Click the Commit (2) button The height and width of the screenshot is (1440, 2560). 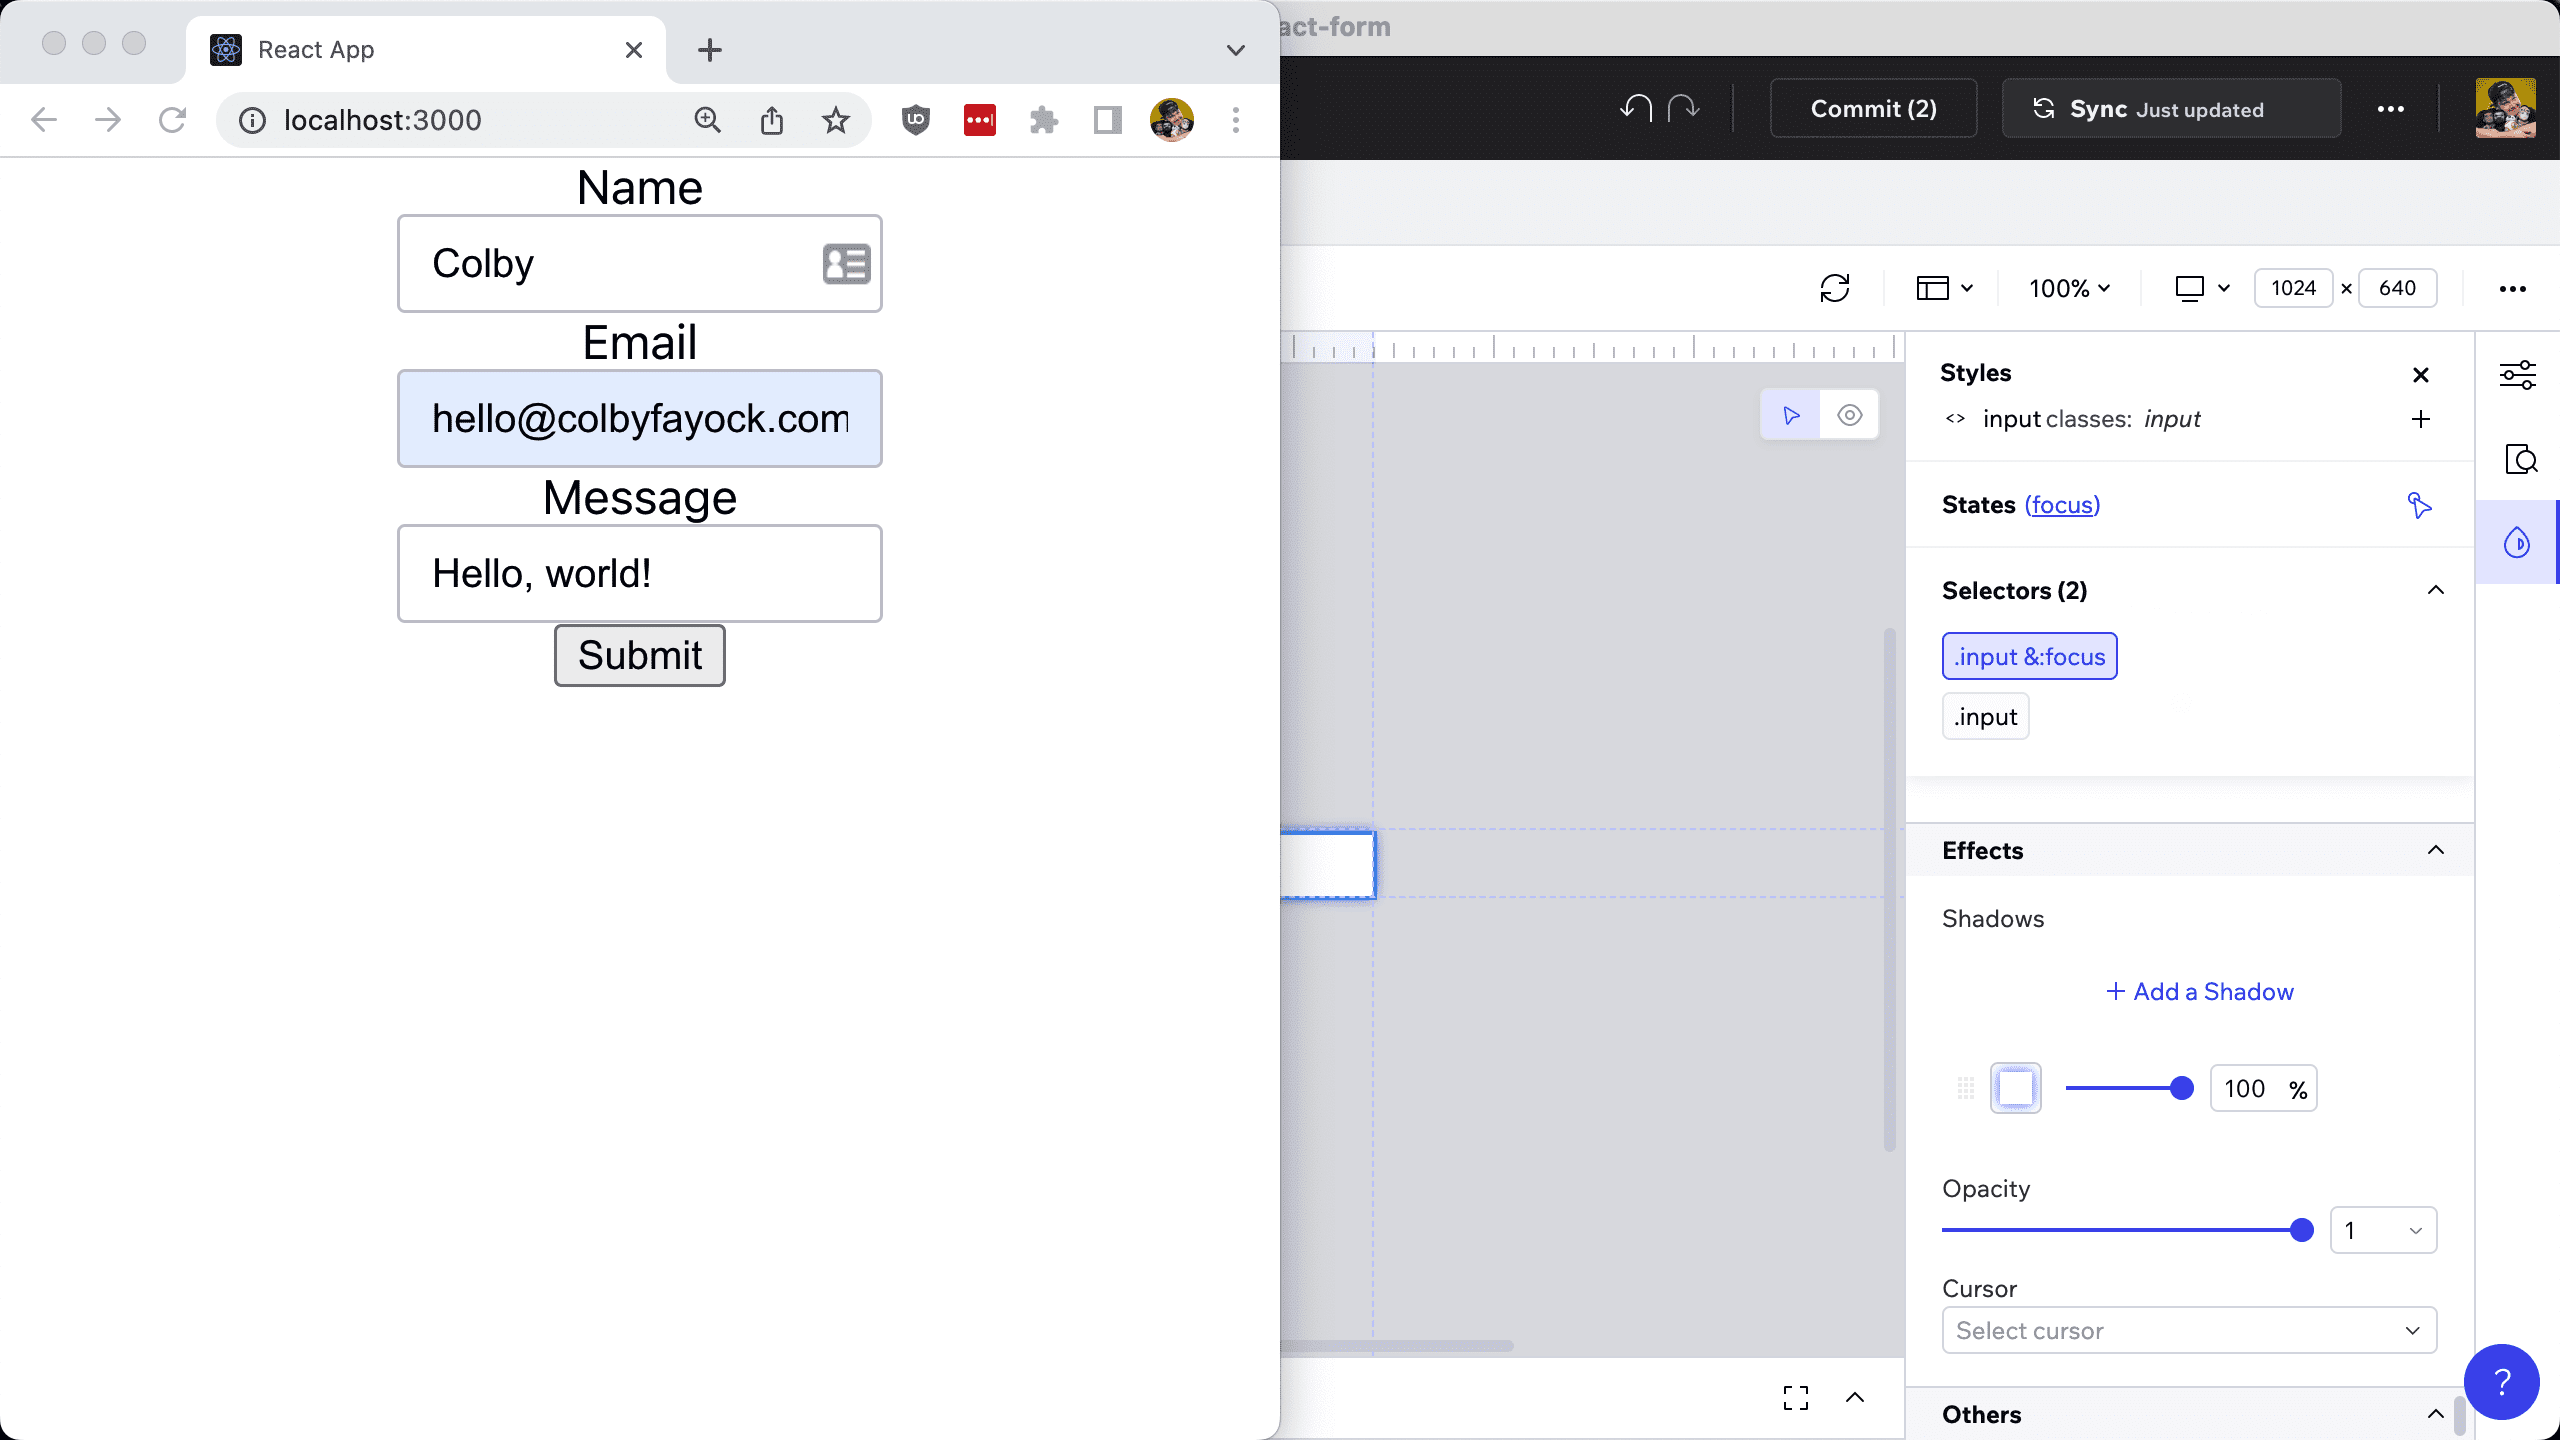pyautogui.click(x=1873, y=109)
